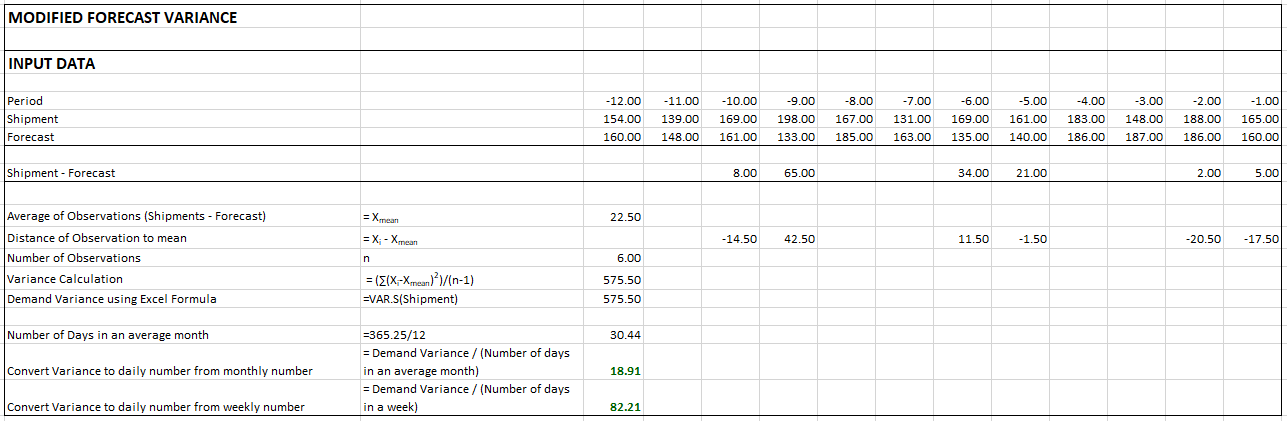
Task: Select the difference value 34.00
Action: (974, 173)
